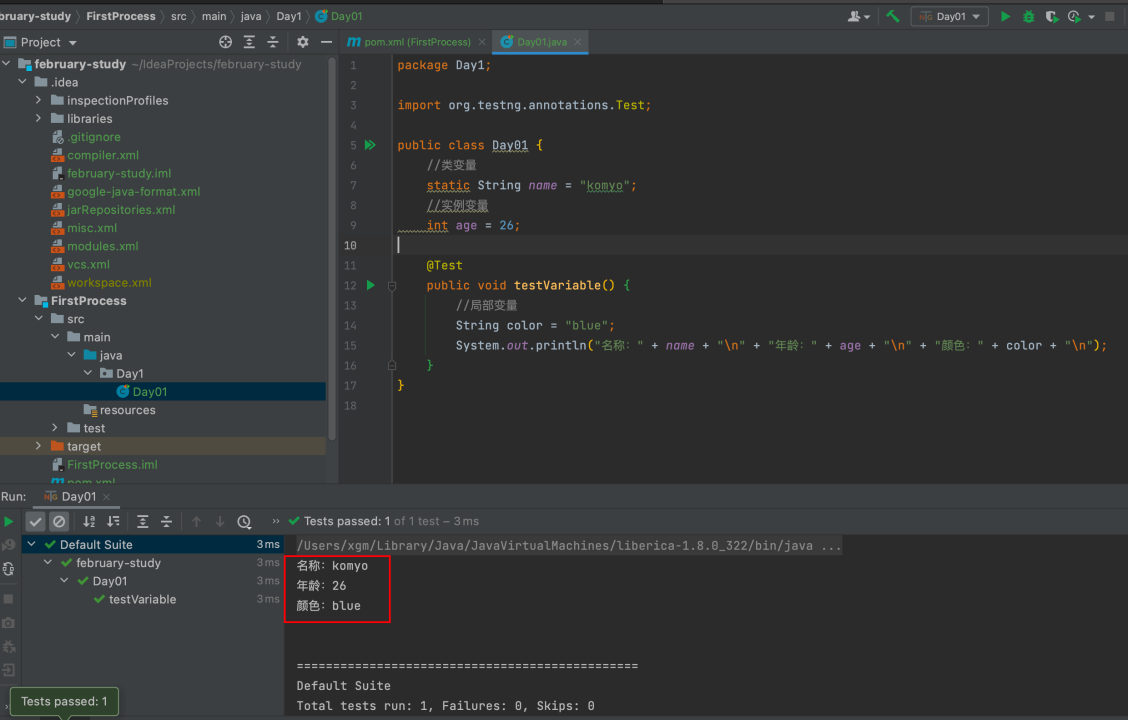Collapse february-study node in test results

pos(48,562)
